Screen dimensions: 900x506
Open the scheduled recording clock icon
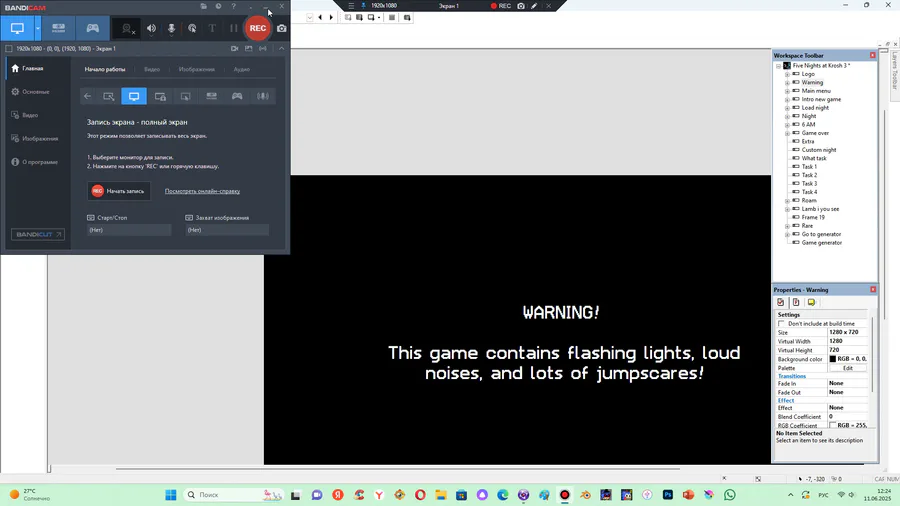click(218, 6)
